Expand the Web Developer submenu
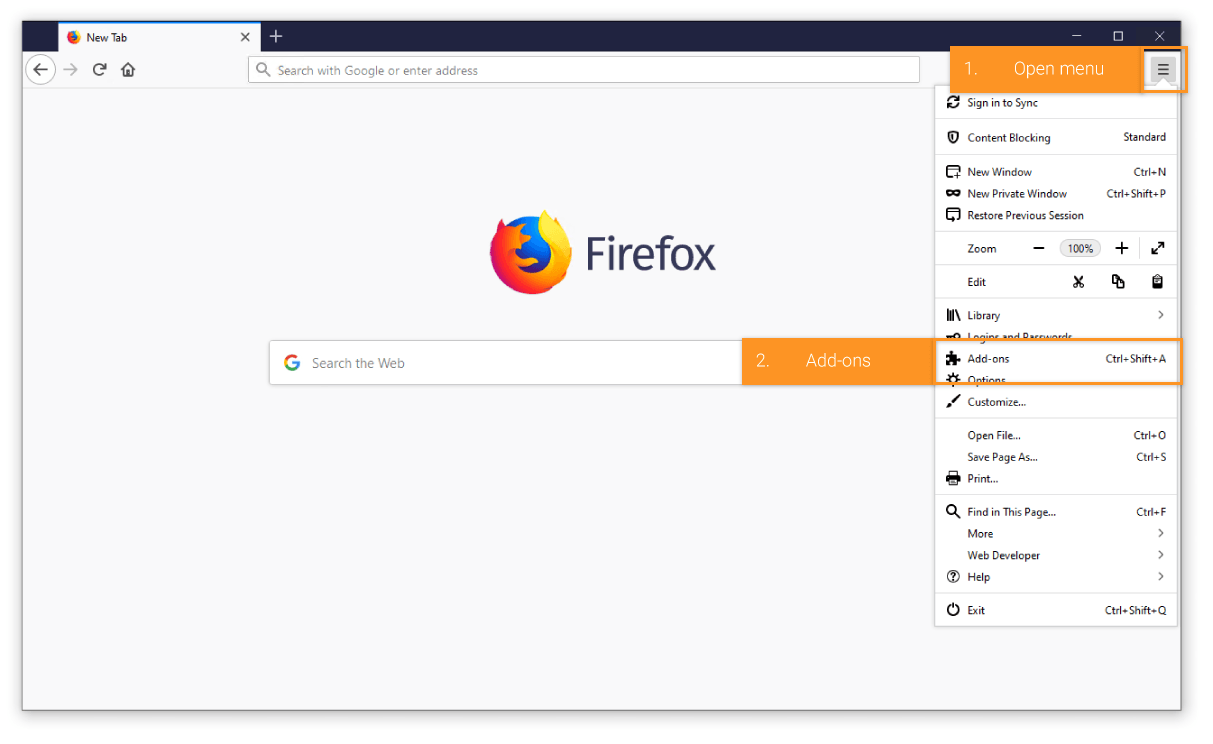The width and height of the screenshot is (1213, 744). coord(1056,555)
